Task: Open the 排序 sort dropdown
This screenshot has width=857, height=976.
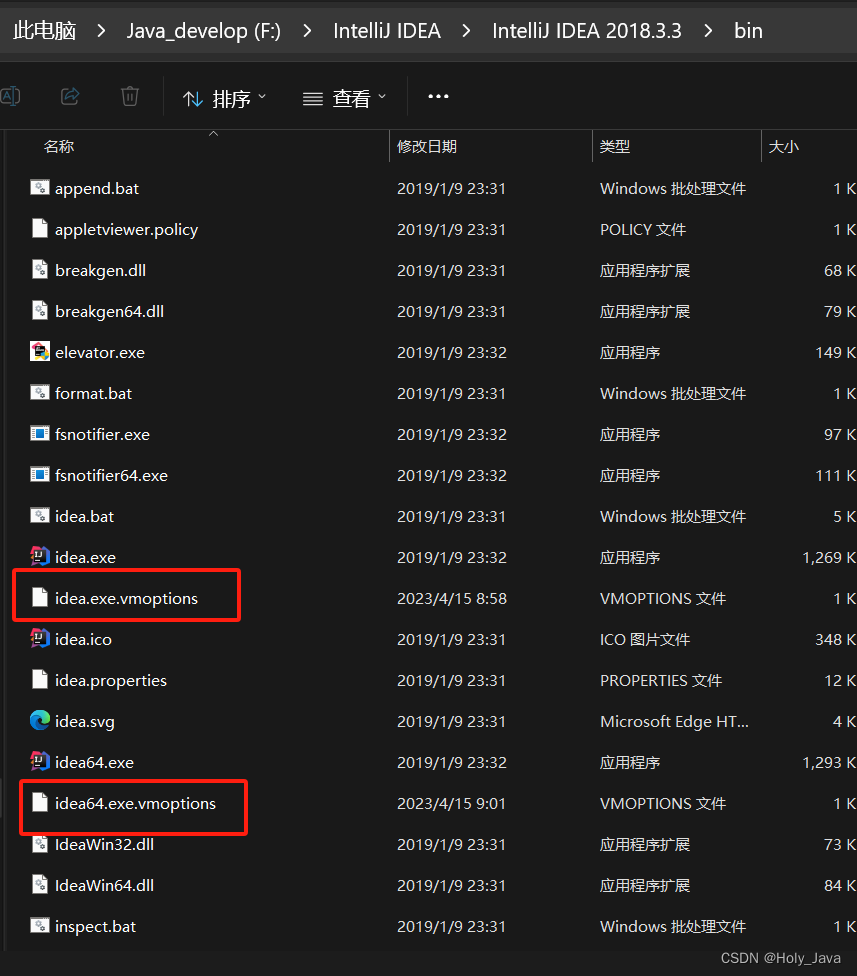Action: (224, 98)
